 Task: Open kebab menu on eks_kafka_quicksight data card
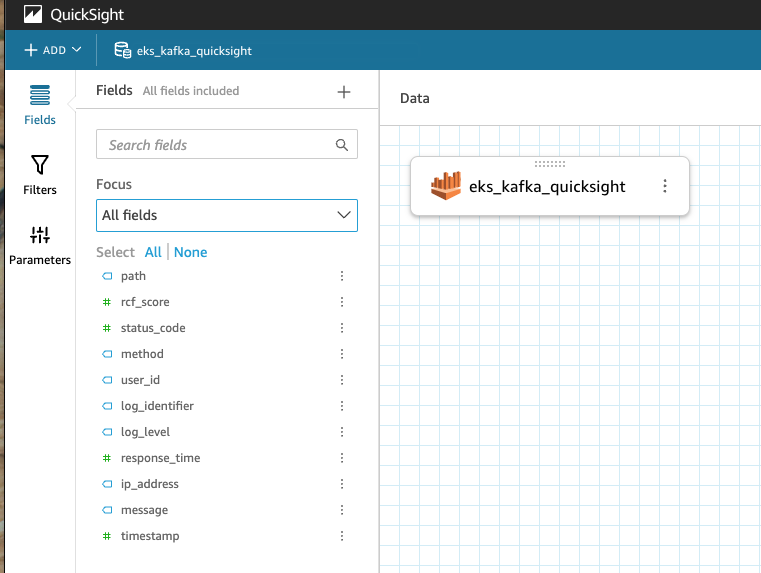pos(665,186)
